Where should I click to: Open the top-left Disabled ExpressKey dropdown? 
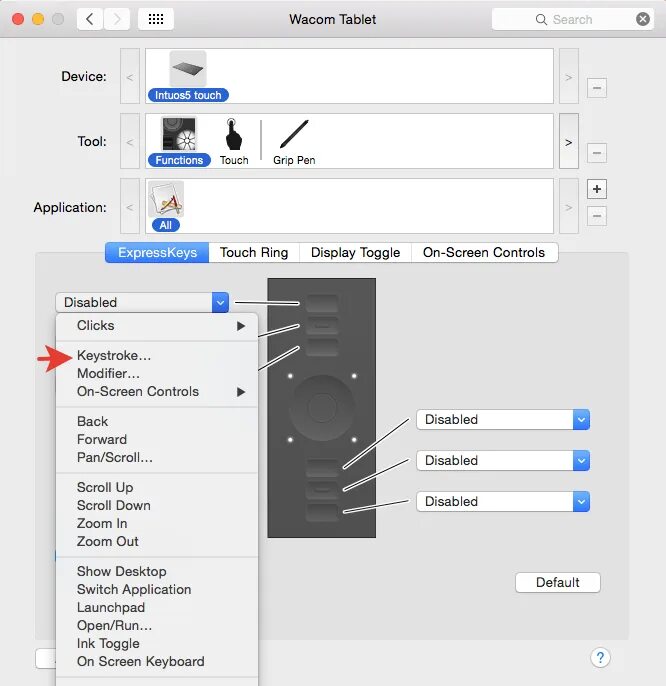click(142, 302)
